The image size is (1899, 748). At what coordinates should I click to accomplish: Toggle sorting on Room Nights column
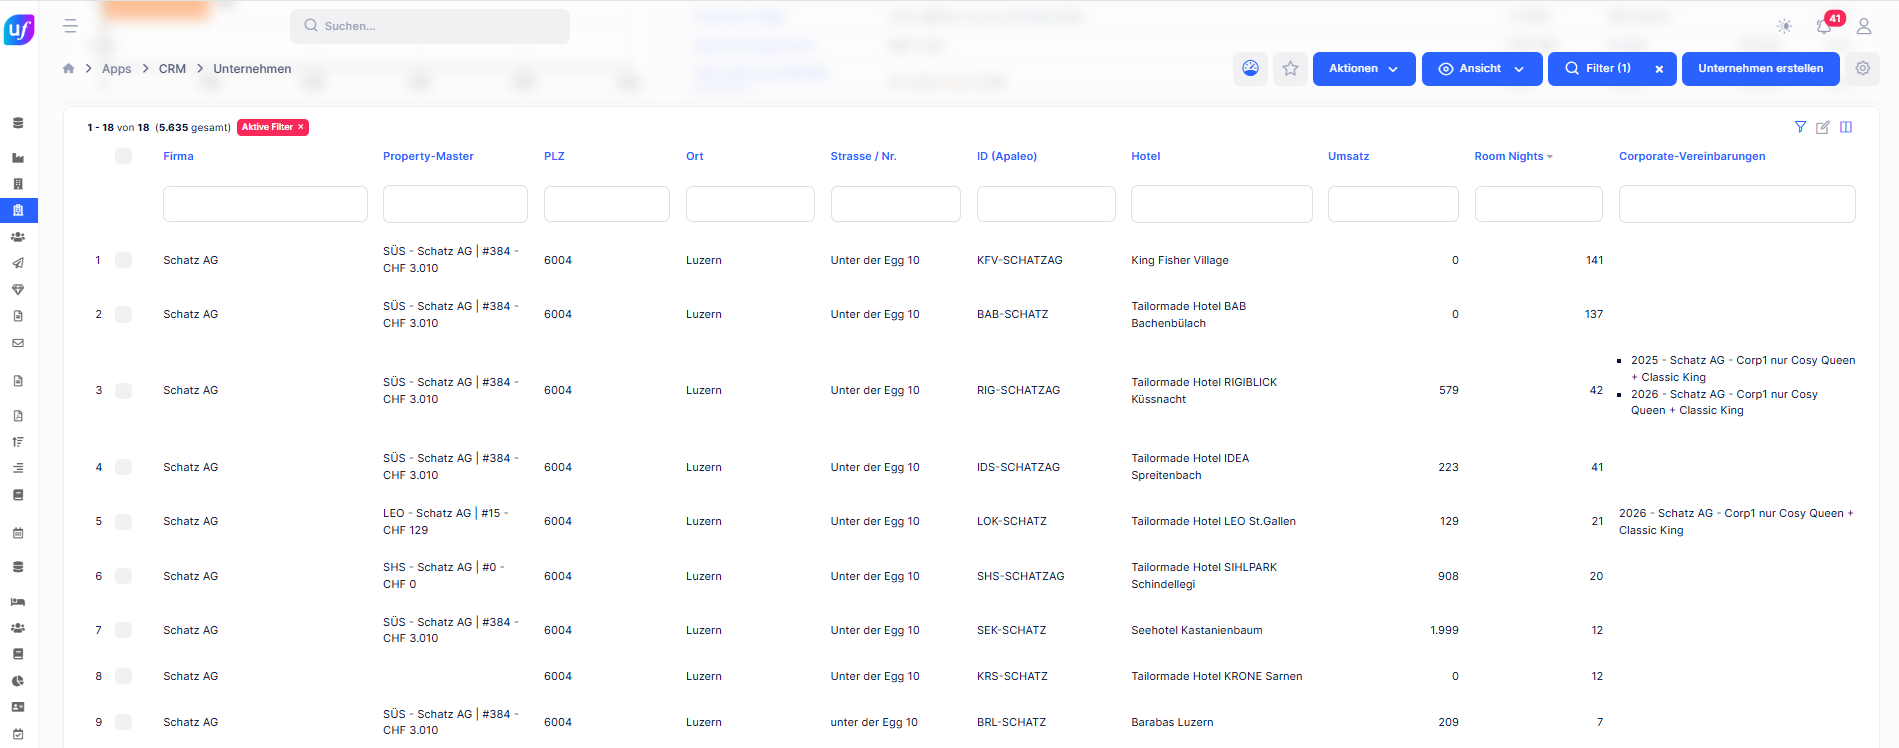click(x=1512, y=156)
